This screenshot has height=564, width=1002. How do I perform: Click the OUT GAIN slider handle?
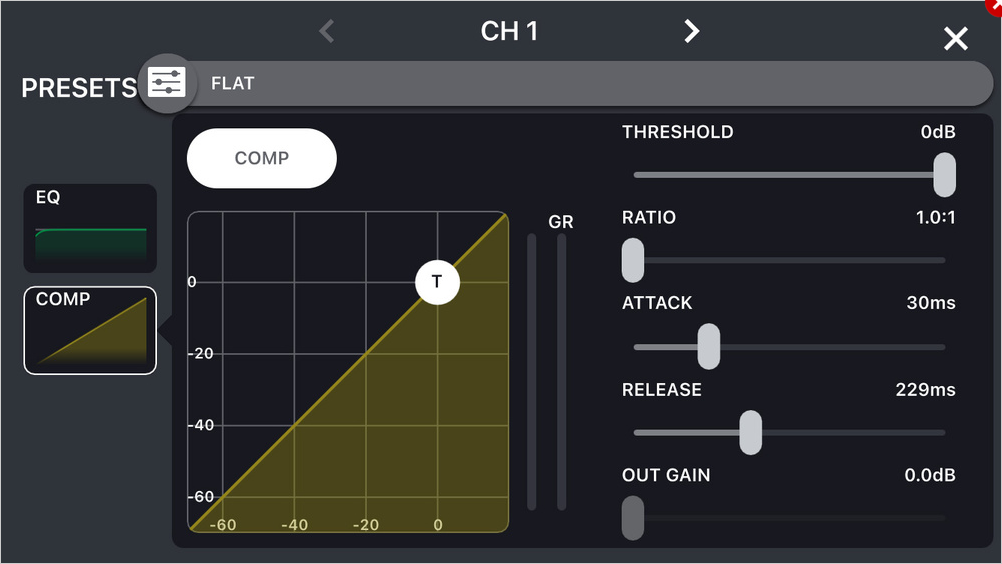point(633,518)
